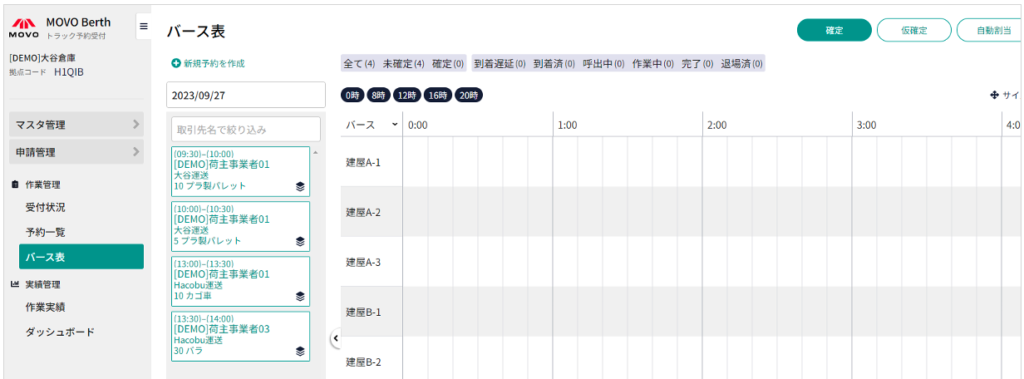Filter by 完了(0) status
The width and height of the screenshot is (1024, 379).
tap(697, 64)
